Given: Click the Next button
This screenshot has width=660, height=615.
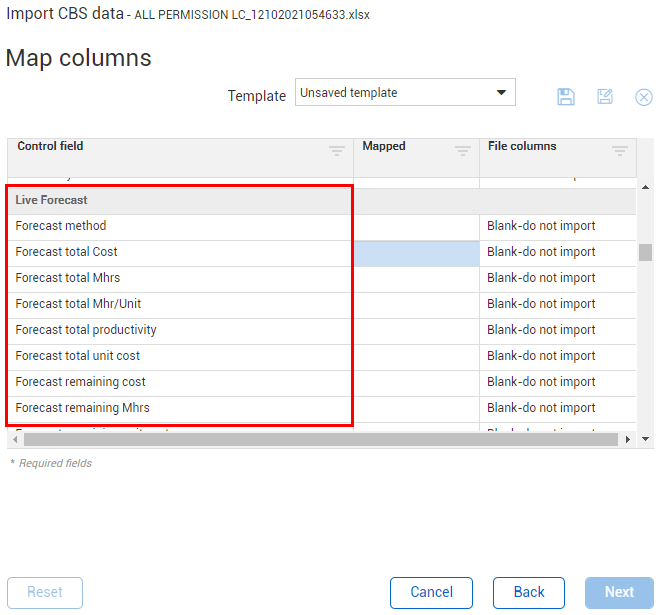Looking at the screenshot, I should 619,592.
